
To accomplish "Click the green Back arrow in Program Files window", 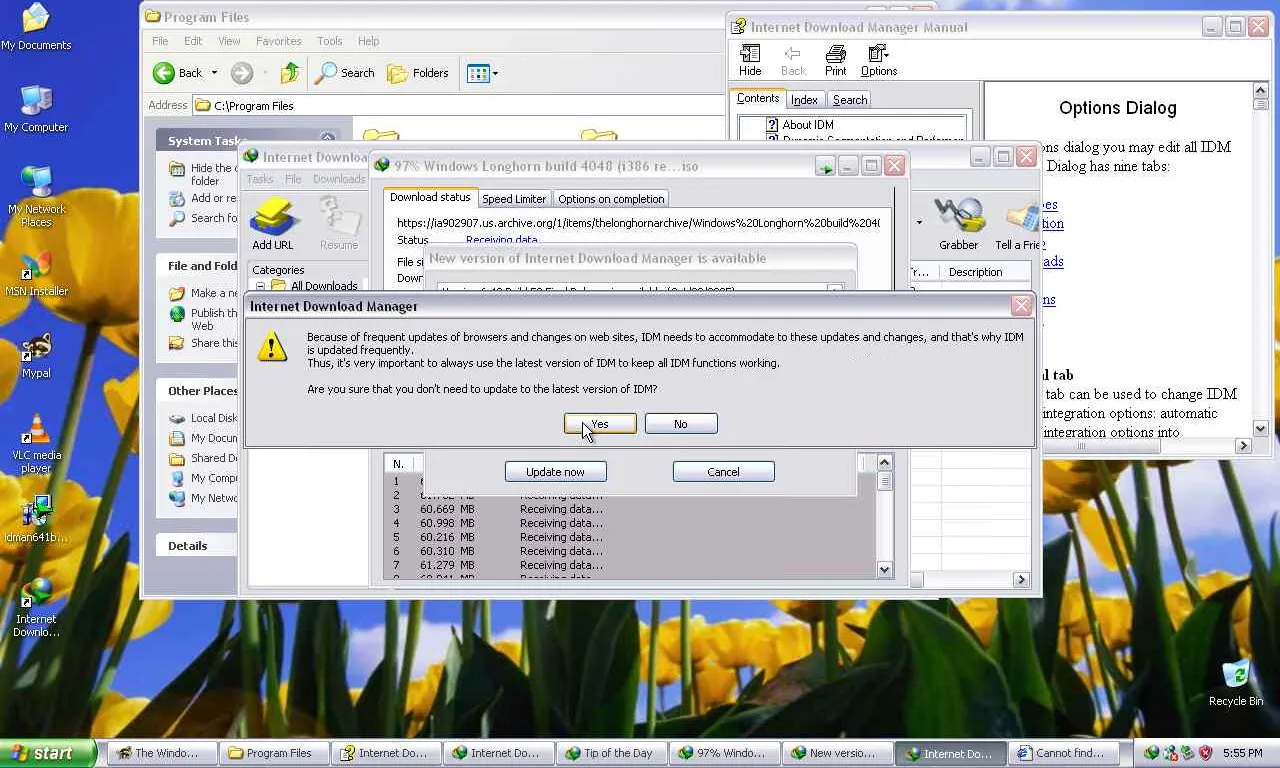I will (x=164, y=73).
